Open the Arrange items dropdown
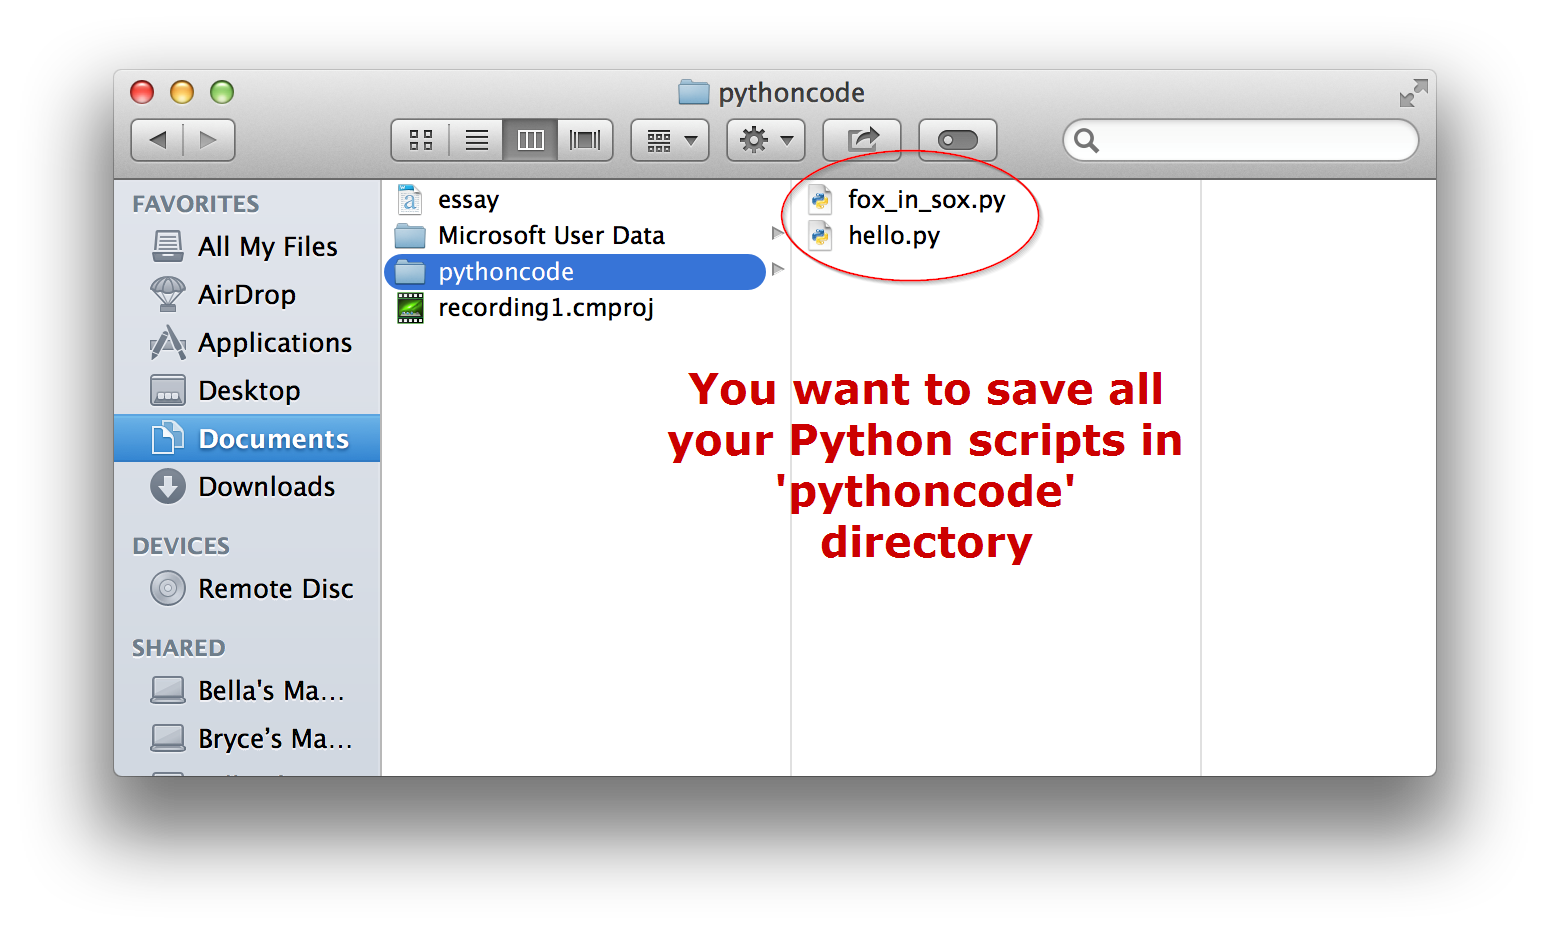 [670, 140]
